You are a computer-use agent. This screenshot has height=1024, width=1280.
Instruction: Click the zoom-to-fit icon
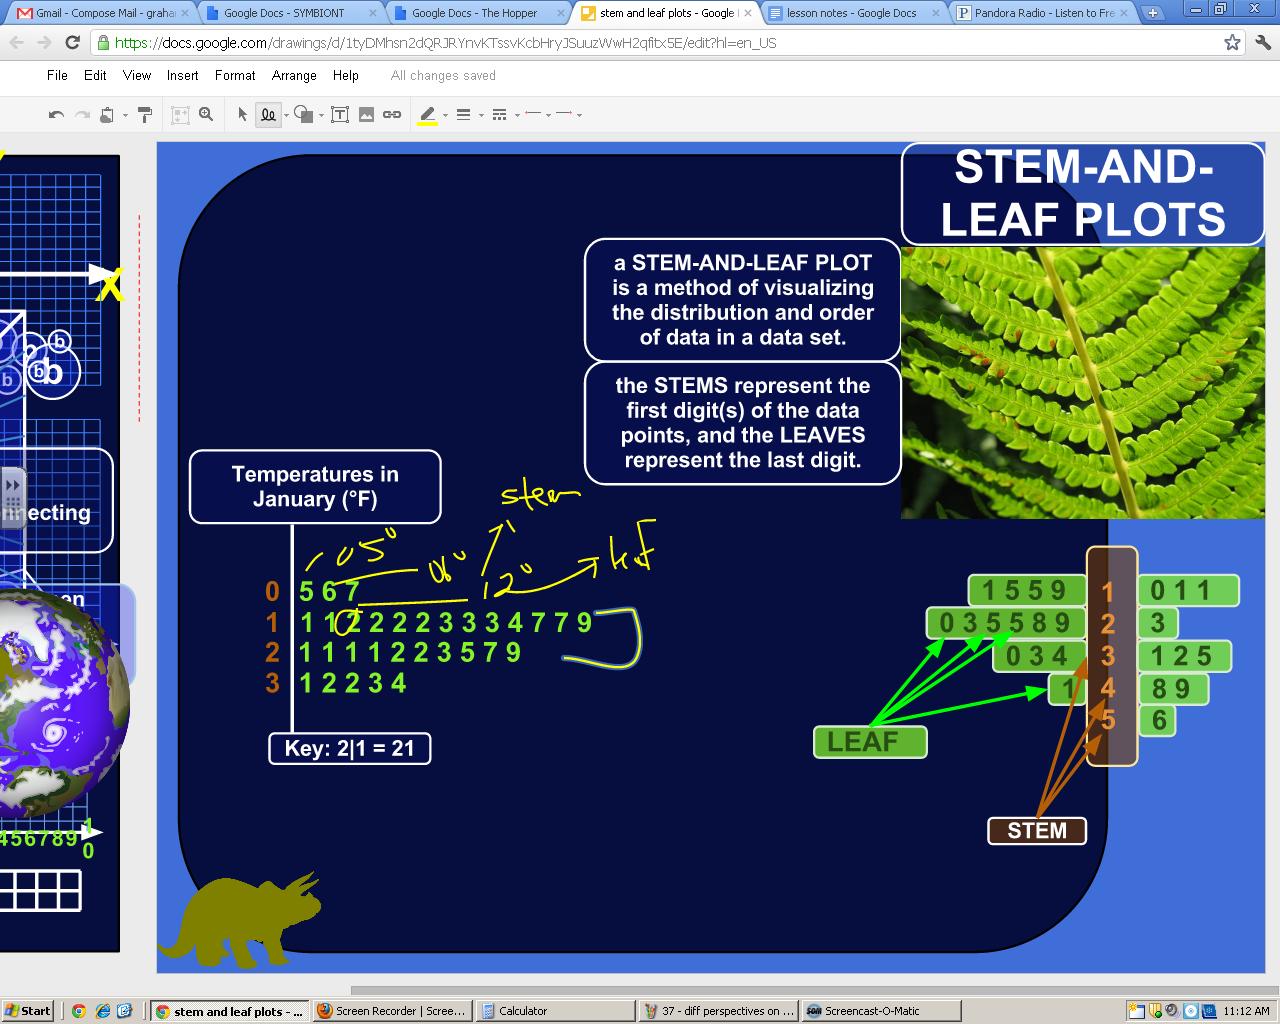[x=180, y=115]
